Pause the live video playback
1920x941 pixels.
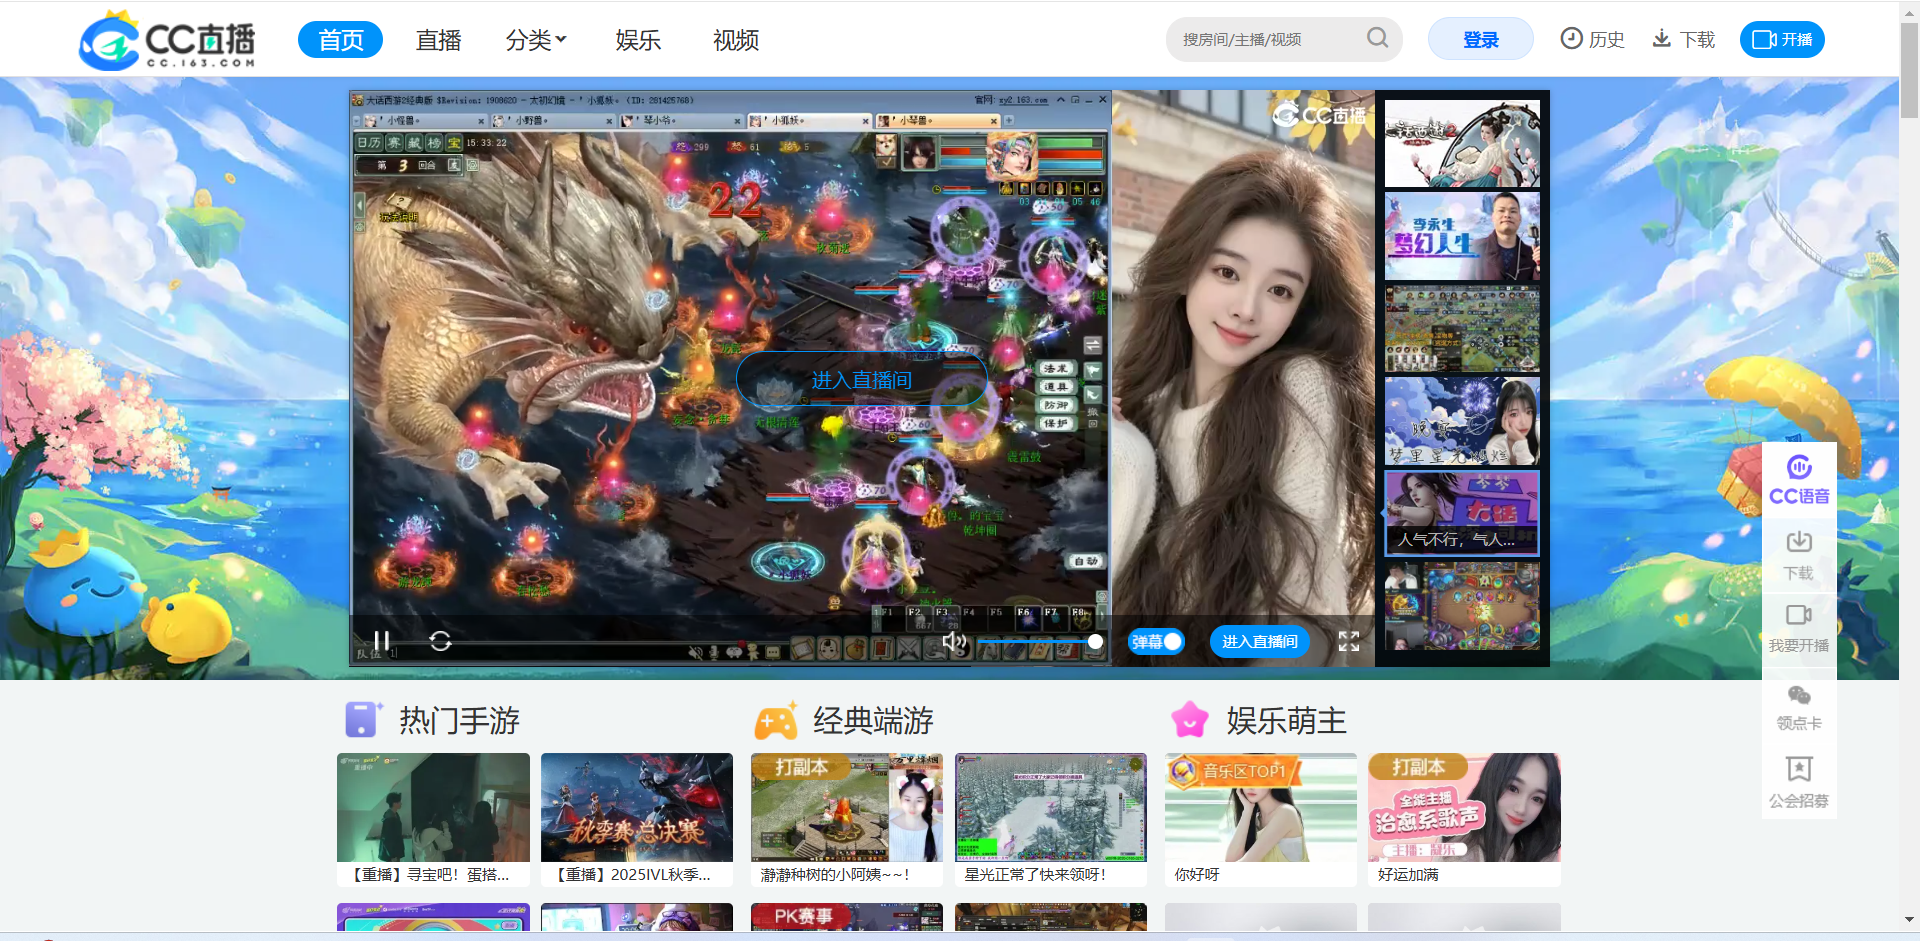click(x=381, y=641)
